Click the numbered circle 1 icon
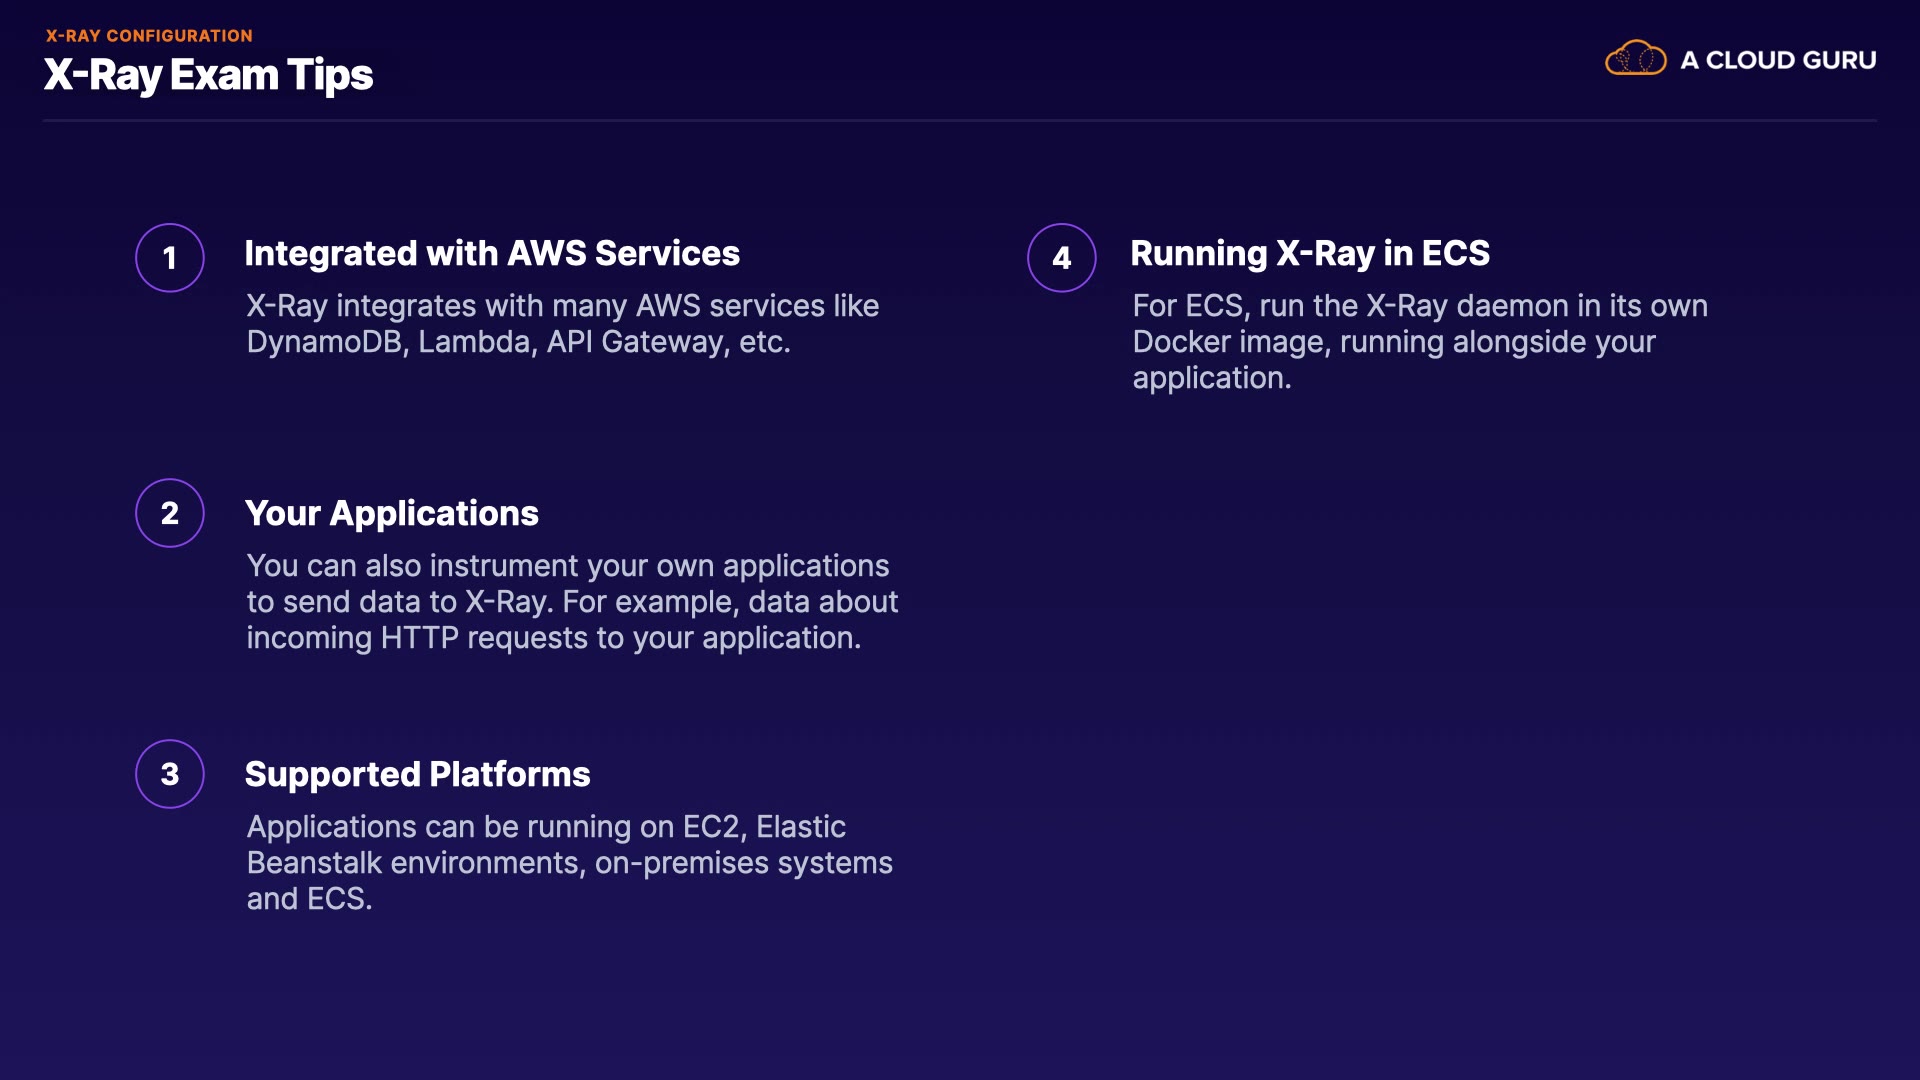The image size is (1920, 1080). [x=170, y=258]
